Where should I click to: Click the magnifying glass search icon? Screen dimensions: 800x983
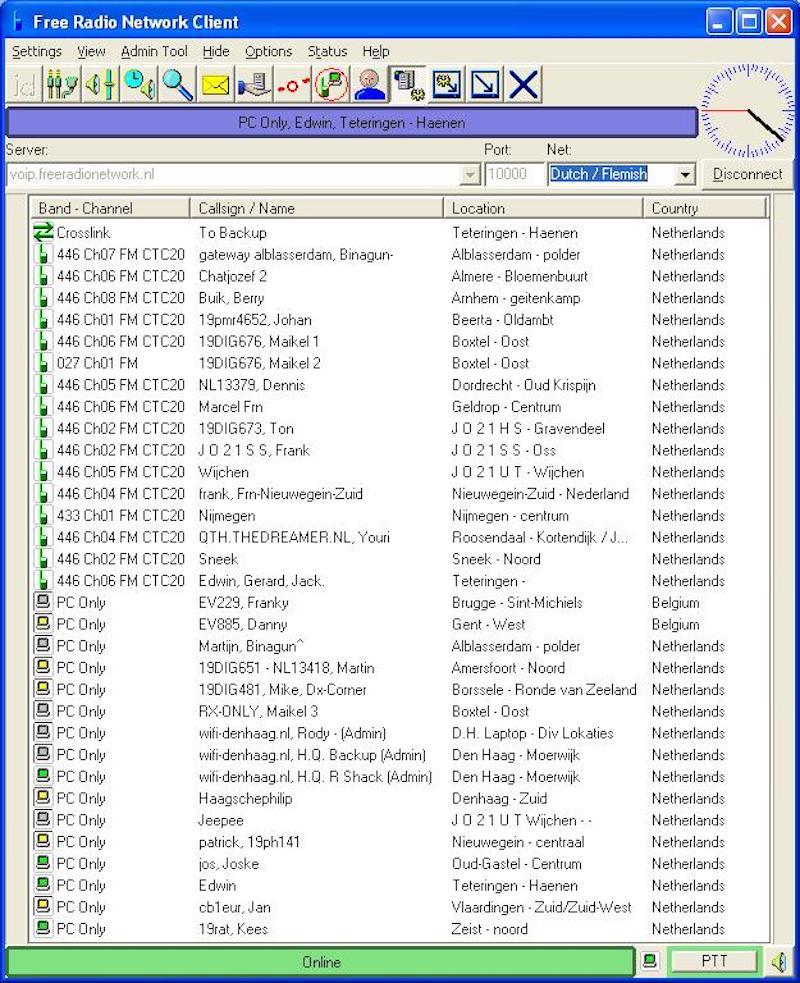click(x=178, y=85)
